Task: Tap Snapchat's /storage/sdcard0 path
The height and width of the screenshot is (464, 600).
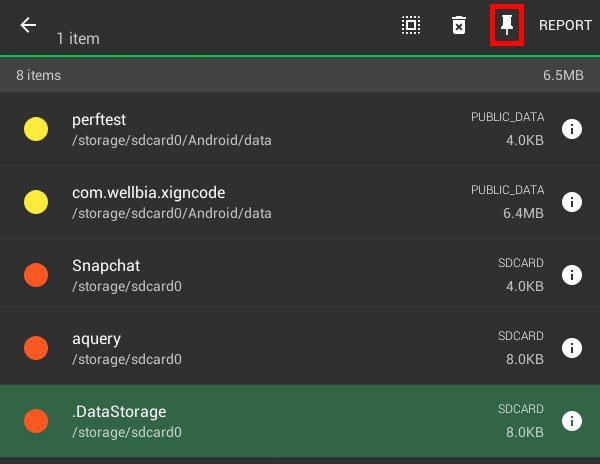Action: pyautogui.click(x=127, y=287)
